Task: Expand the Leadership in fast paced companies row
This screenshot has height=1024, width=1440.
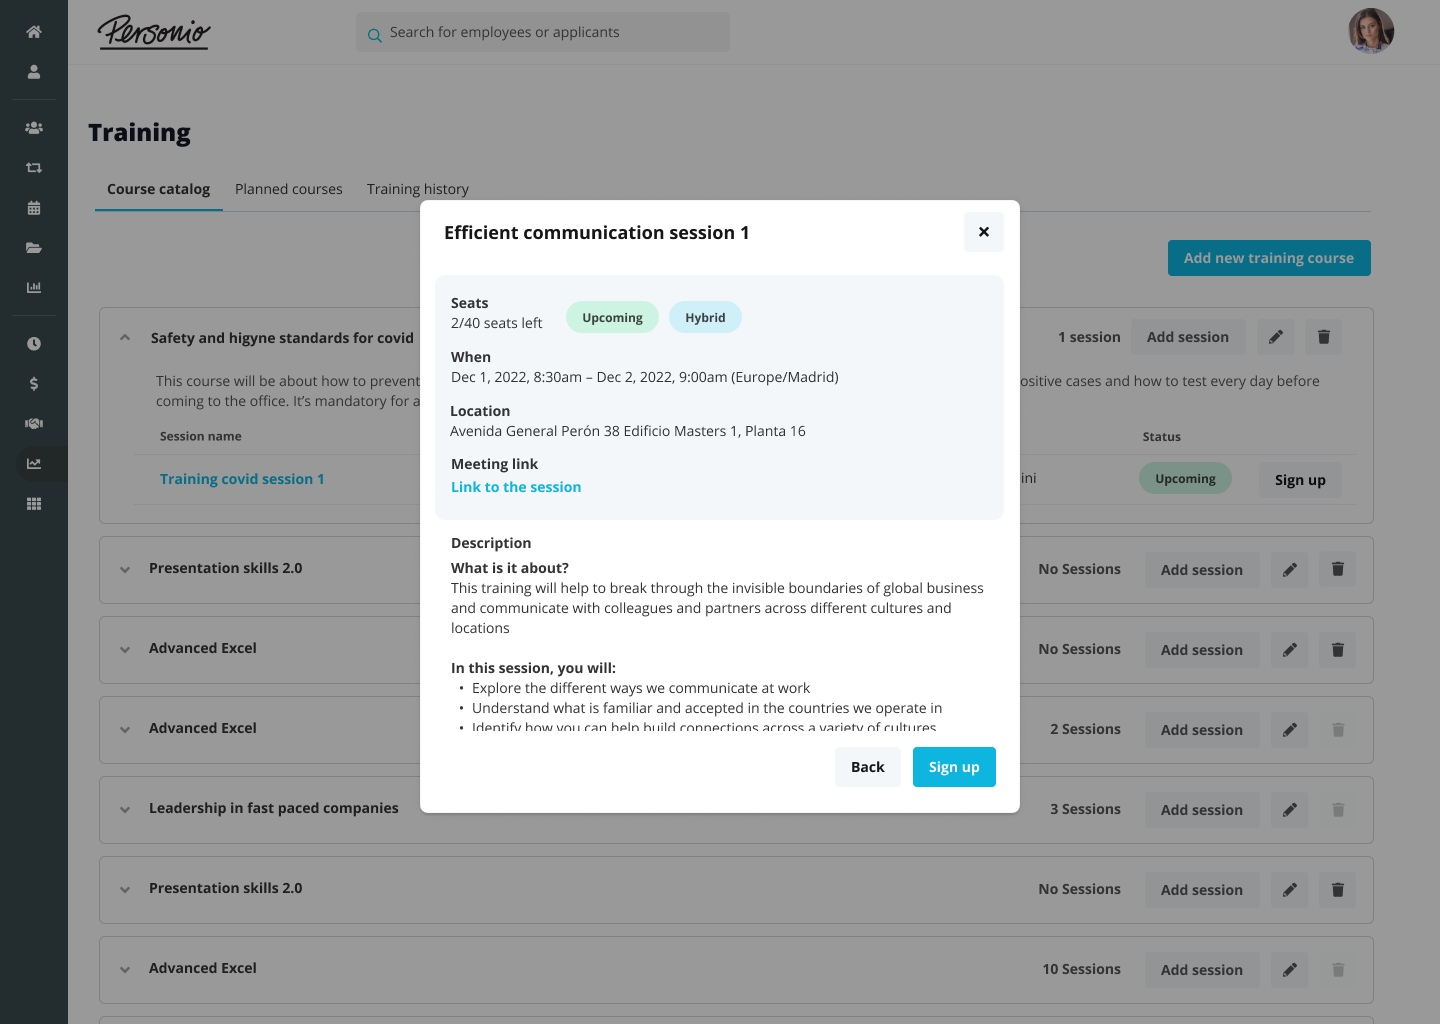Action: tap(125, 809)
